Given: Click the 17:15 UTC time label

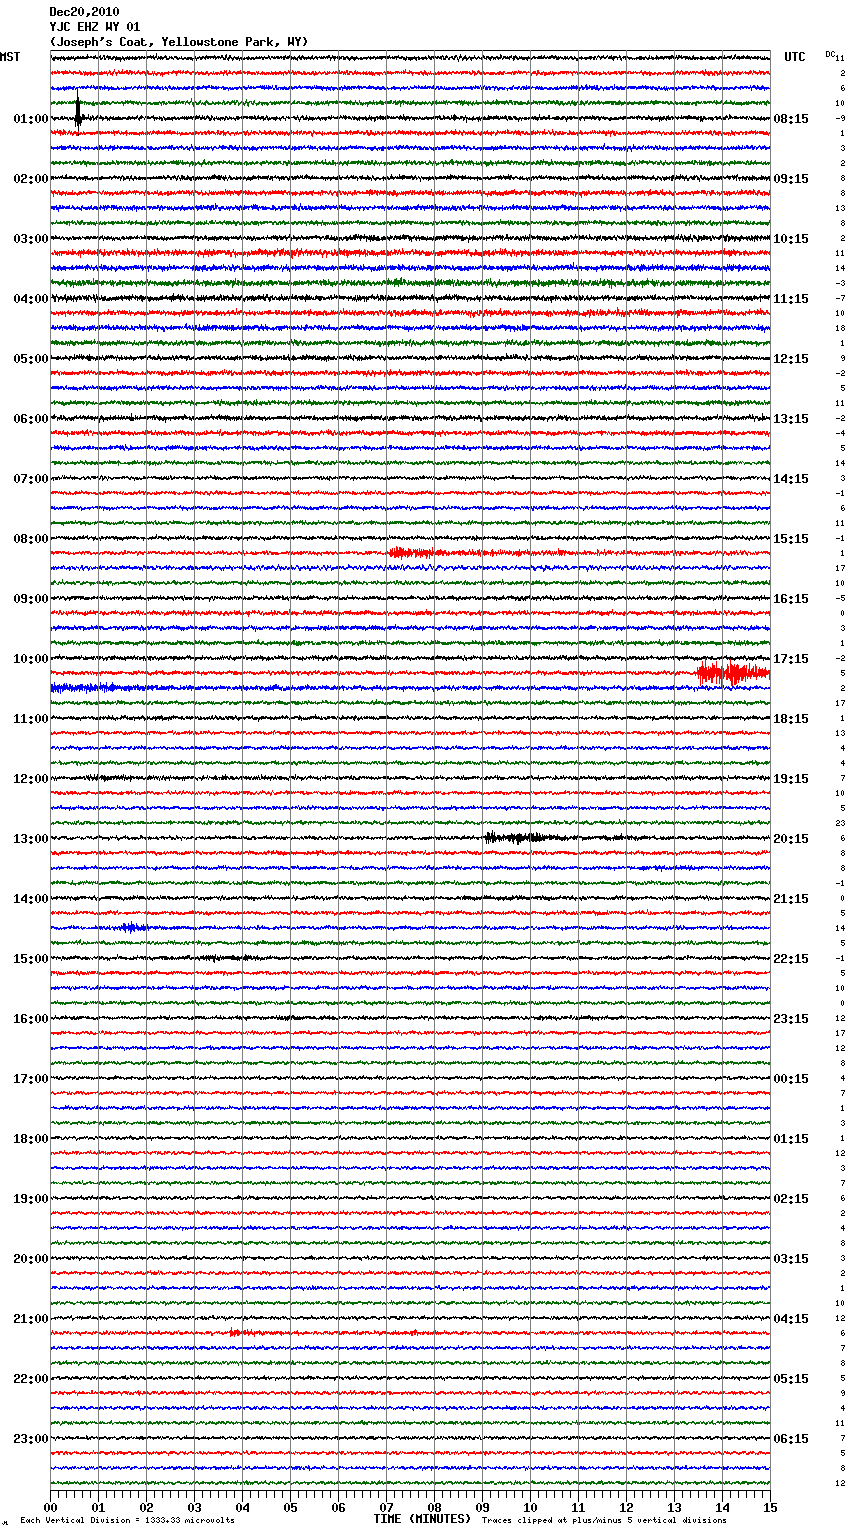Looking at the screenshot, I should click(791, 659).
